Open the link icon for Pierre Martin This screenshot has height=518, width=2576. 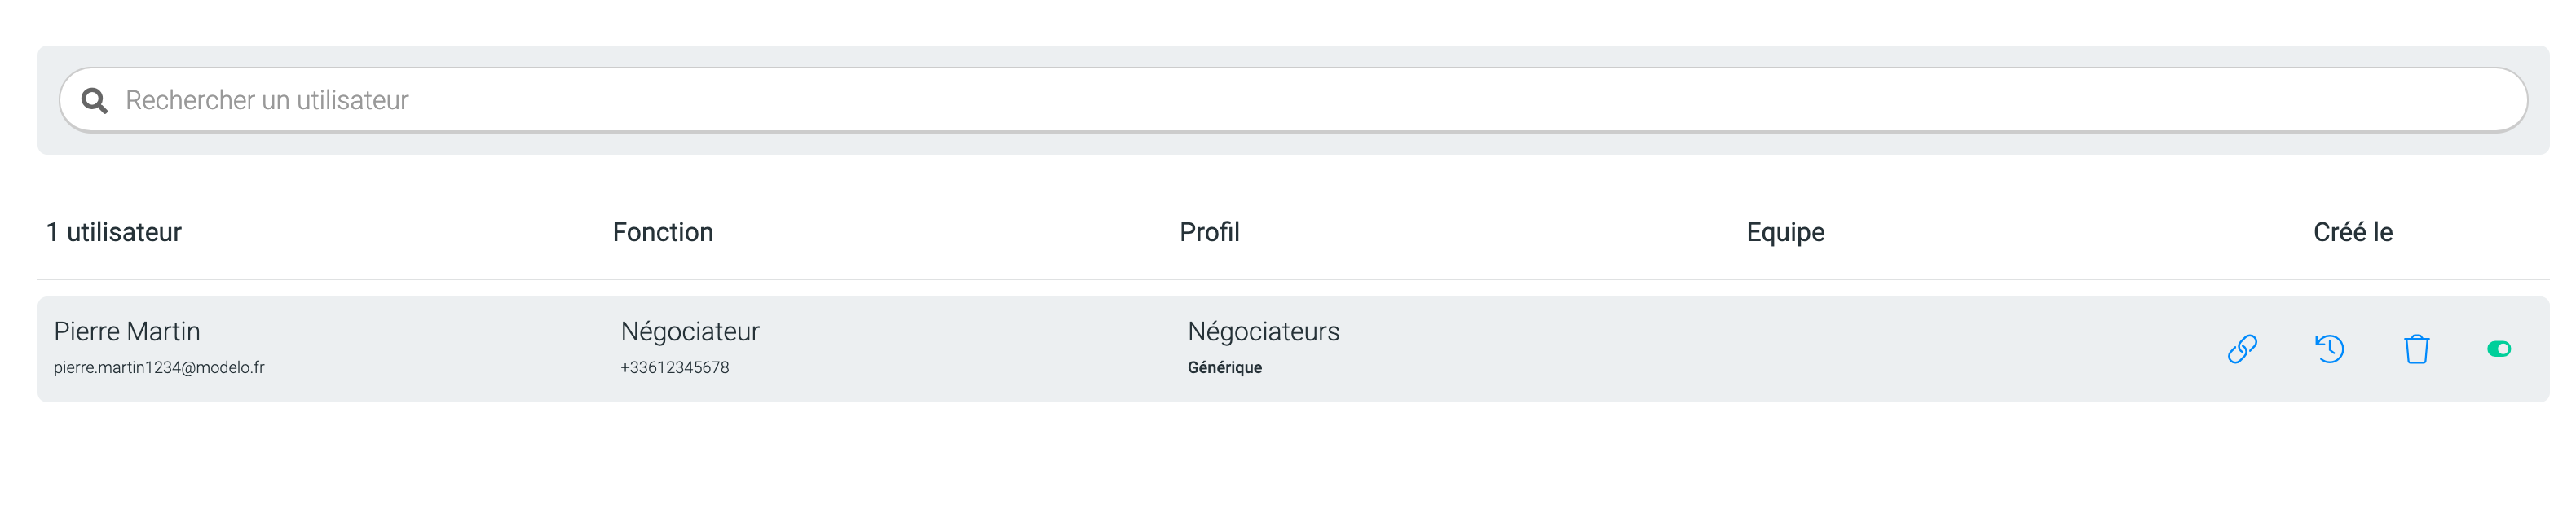pyautogui.click(x=2242, y=349)
